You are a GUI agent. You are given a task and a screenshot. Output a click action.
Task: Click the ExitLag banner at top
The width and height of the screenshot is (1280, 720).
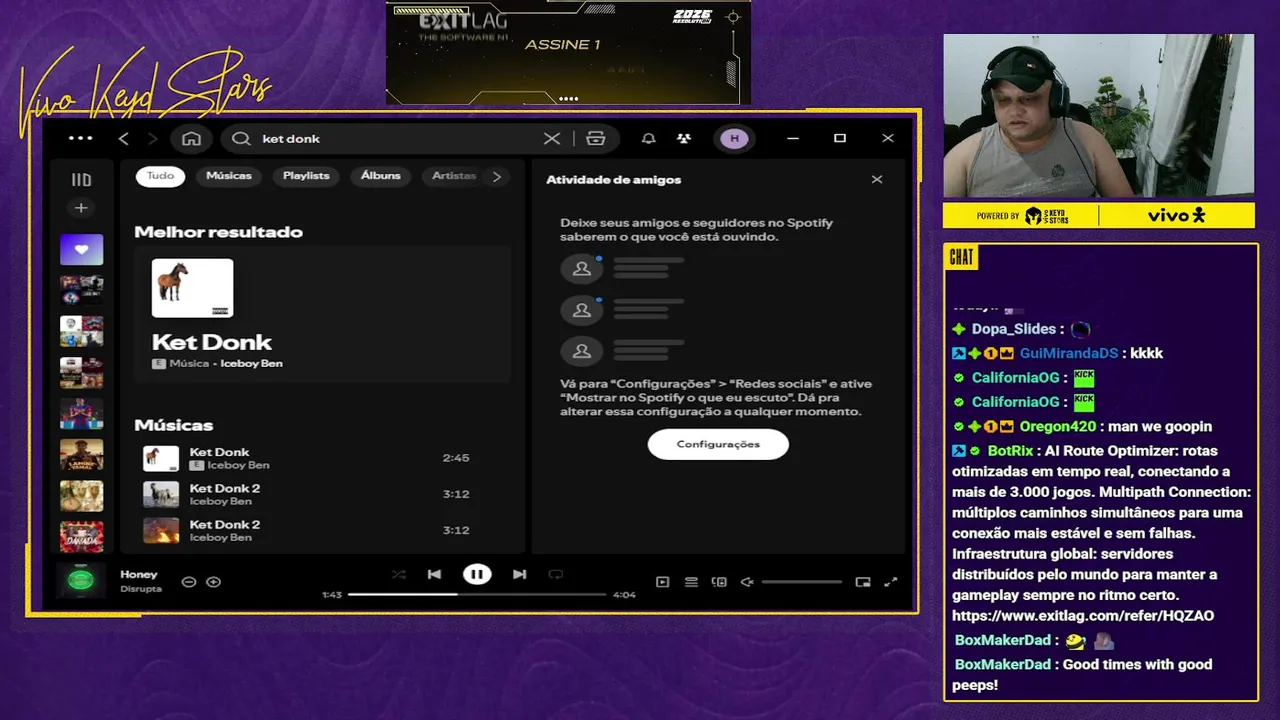coord(568,52)
